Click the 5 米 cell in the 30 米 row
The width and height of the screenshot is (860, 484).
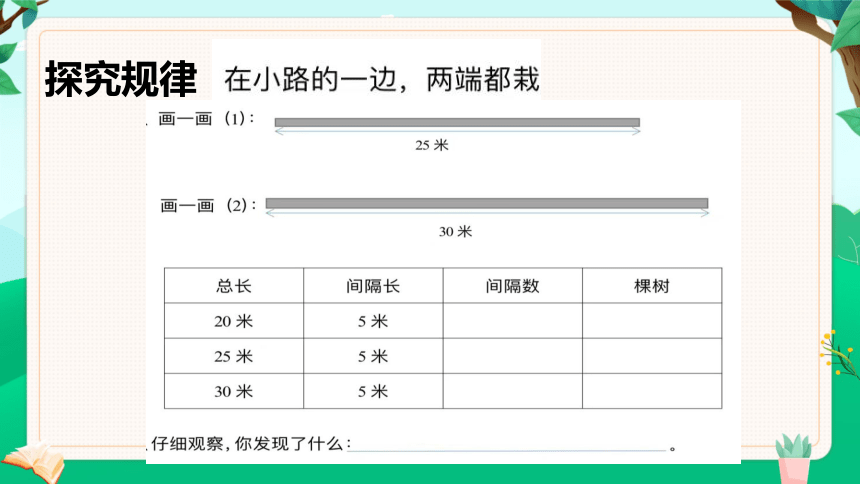[373, 391]
